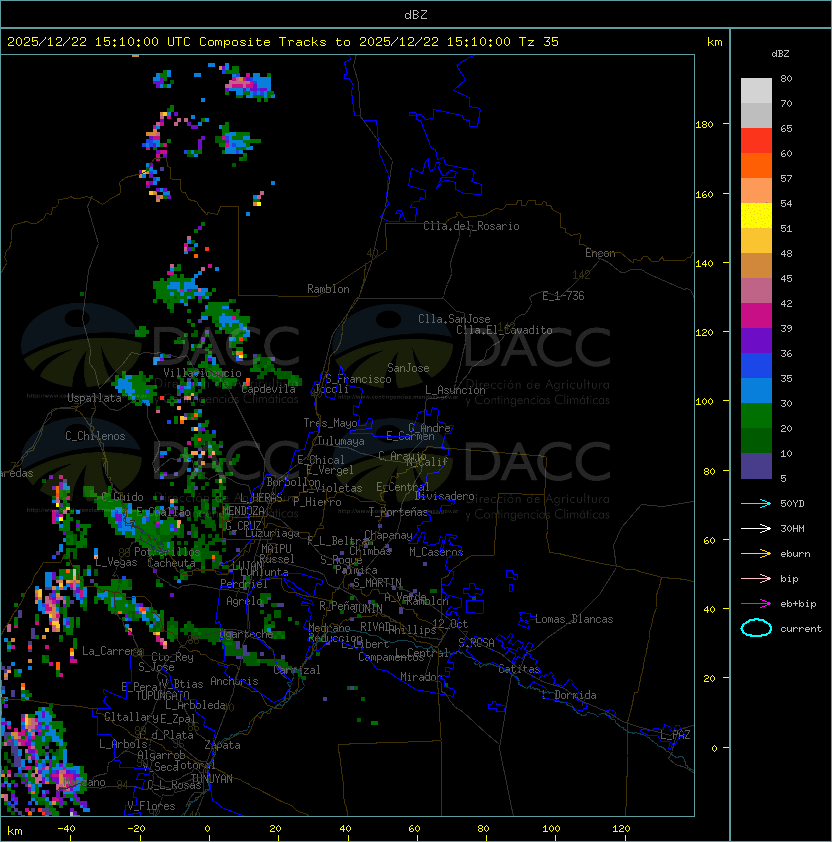Click the 'L_Asuncion' map label
The height and width of the screenshot is (842, 832).
(x=455, y=390)
